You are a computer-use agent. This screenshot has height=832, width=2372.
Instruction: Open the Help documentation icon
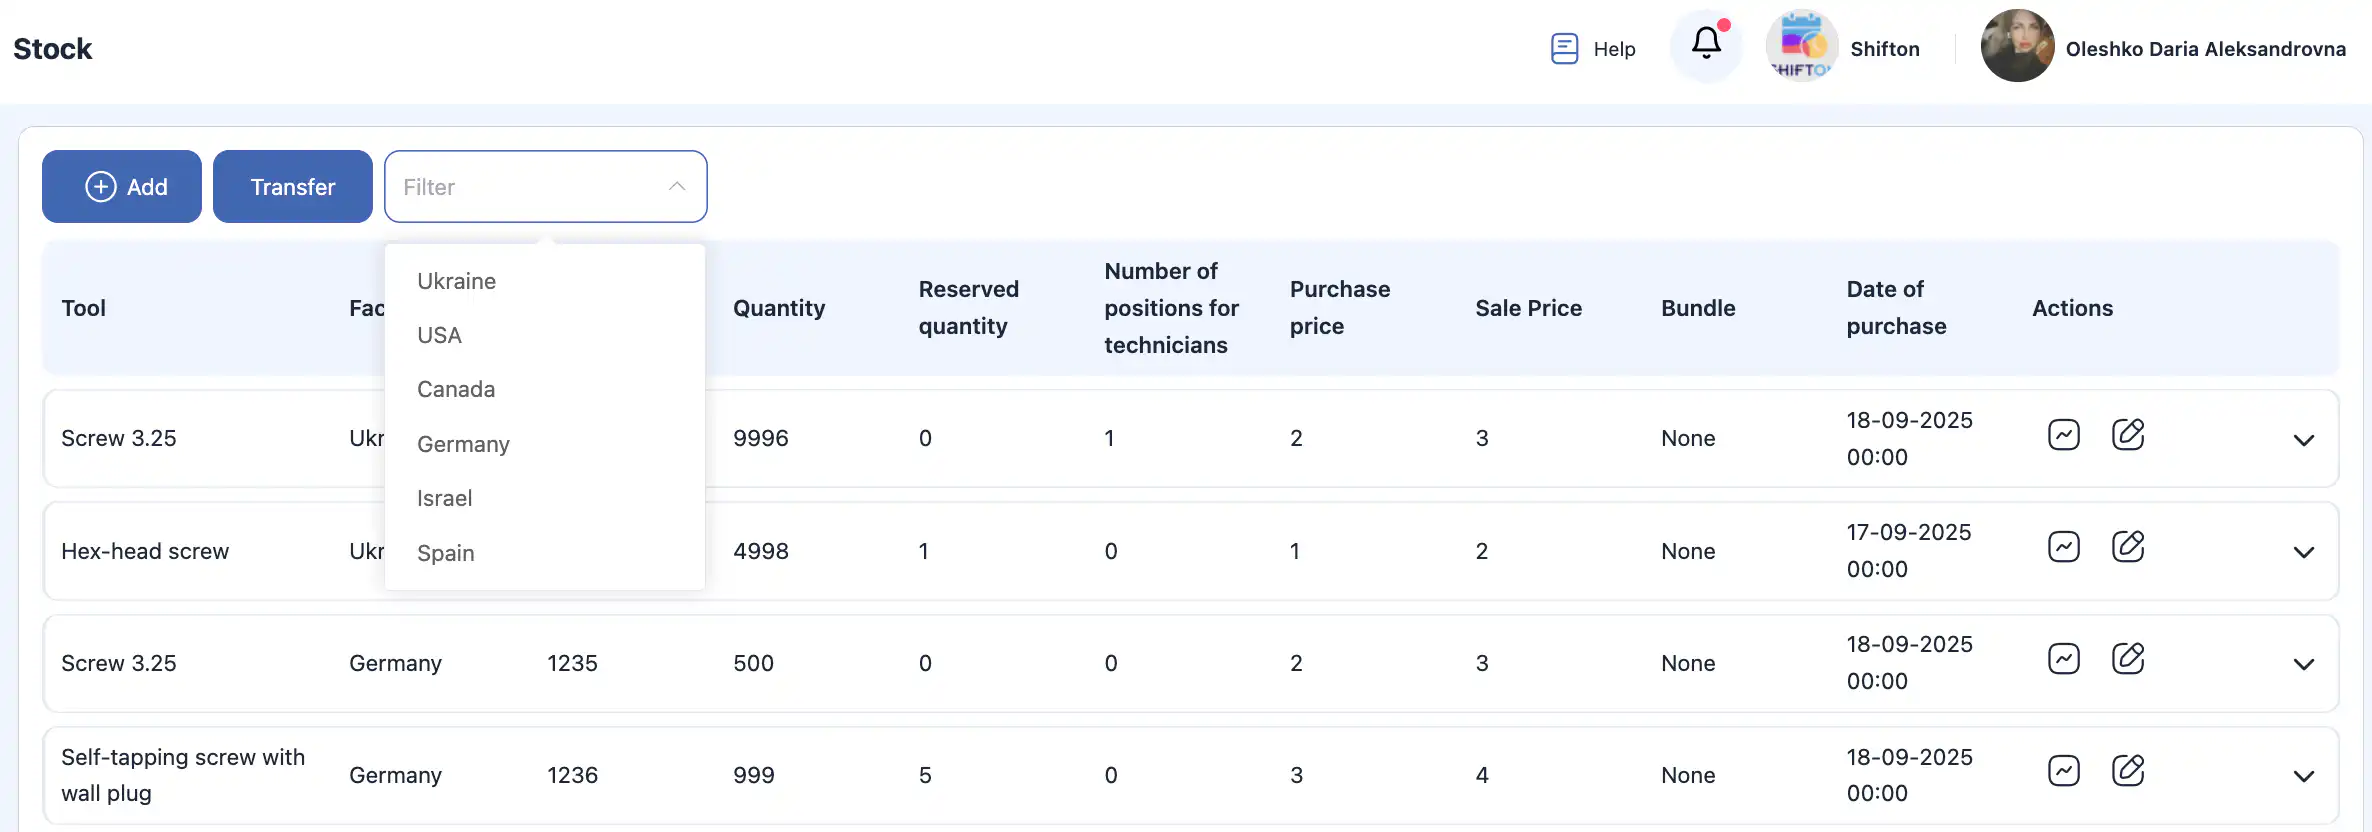(1564, 48)
